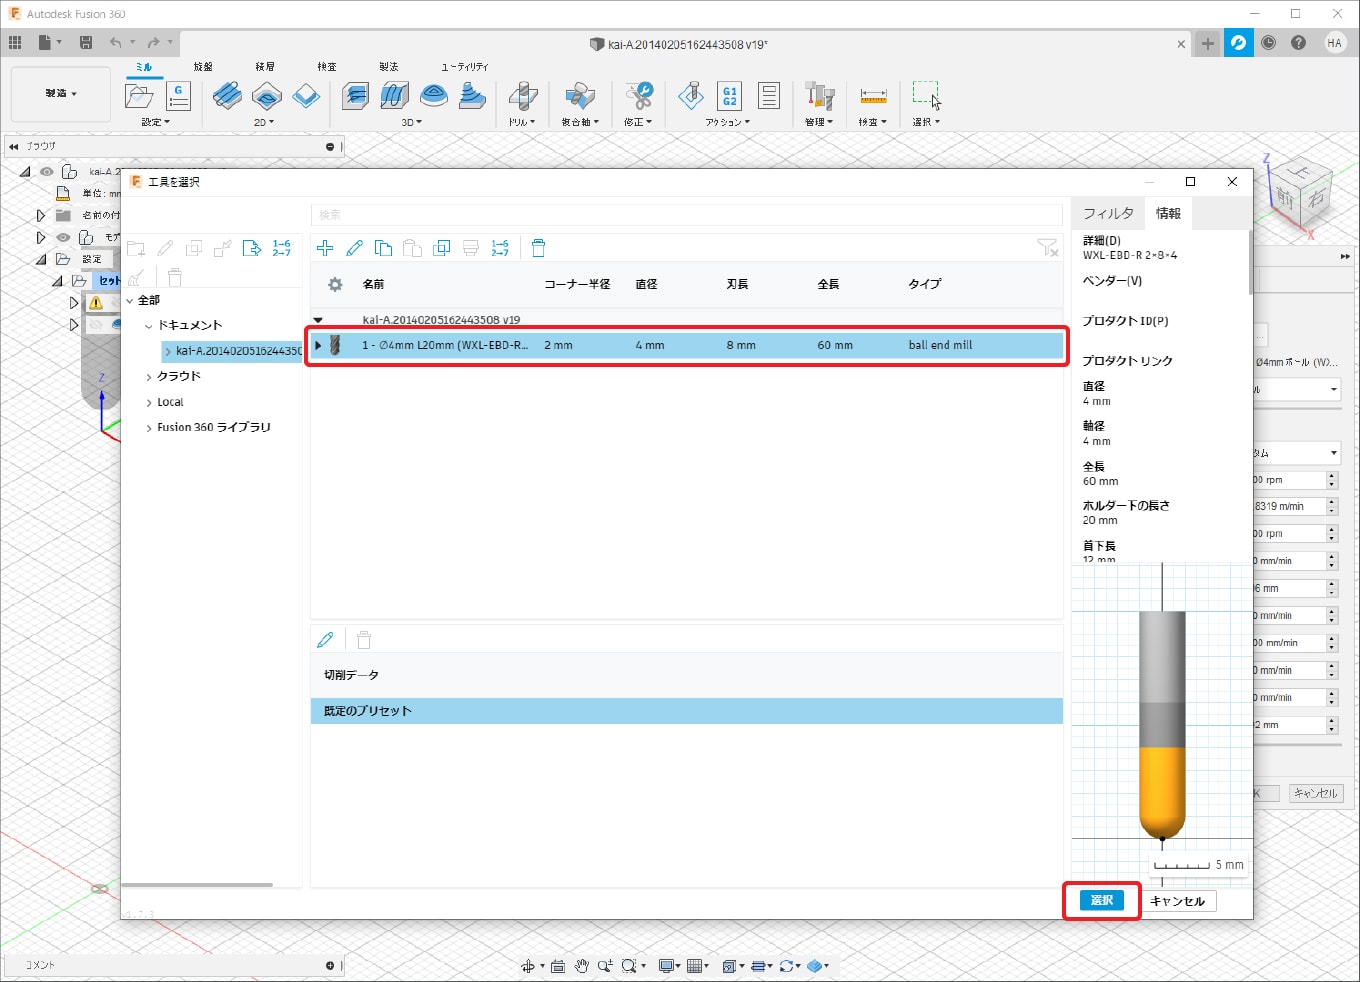The height and width of the screenshot is (982, 1360).
Task: Expand the Fusion 360 ライブラリ node
Action: 149,428
